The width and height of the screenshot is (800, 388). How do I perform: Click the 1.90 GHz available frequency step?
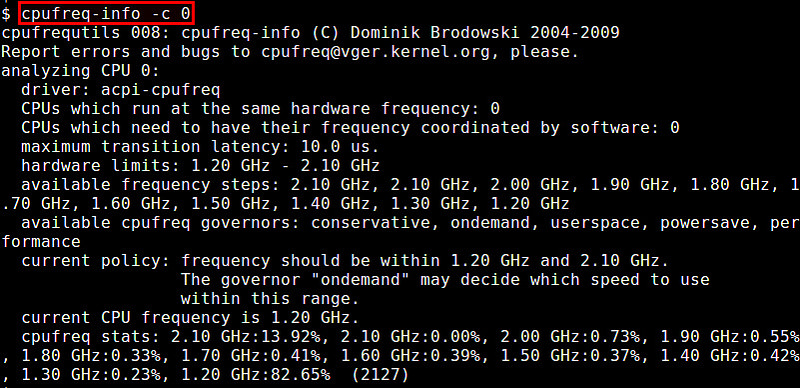(631, 185)
